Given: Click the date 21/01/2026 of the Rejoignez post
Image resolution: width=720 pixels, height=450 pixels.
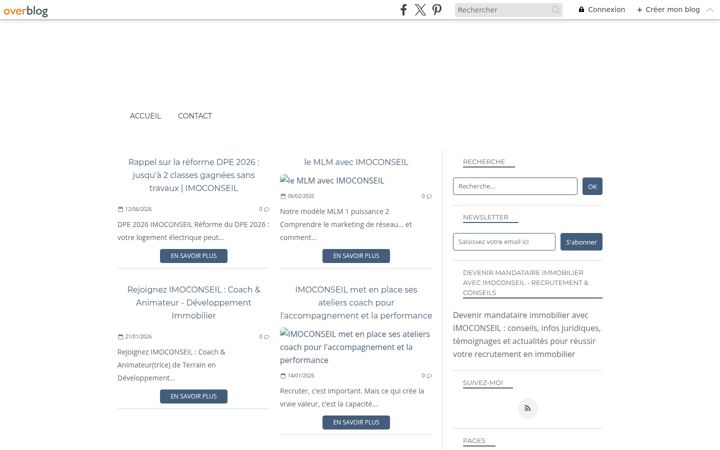Looking at the screenshot, I should (x=138, y=337).
